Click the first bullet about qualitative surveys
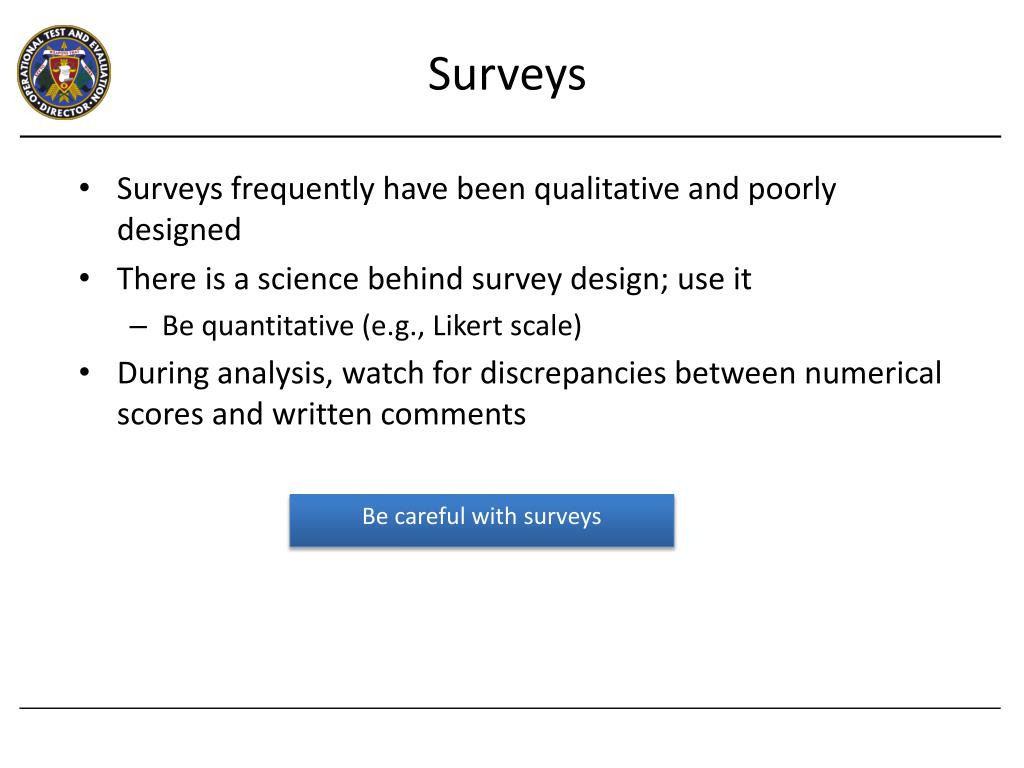Image resolution: width=1024 pixels, height=768 pixels. [476, 209]
